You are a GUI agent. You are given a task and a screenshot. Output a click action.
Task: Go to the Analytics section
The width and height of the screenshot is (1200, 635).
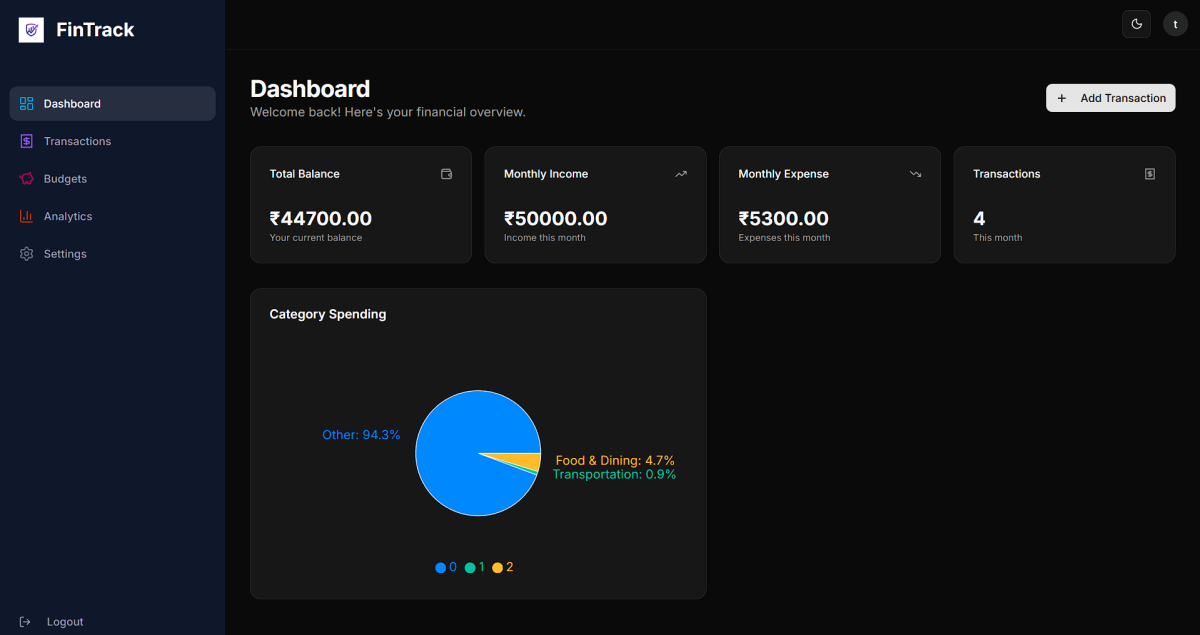pos(68,216)
